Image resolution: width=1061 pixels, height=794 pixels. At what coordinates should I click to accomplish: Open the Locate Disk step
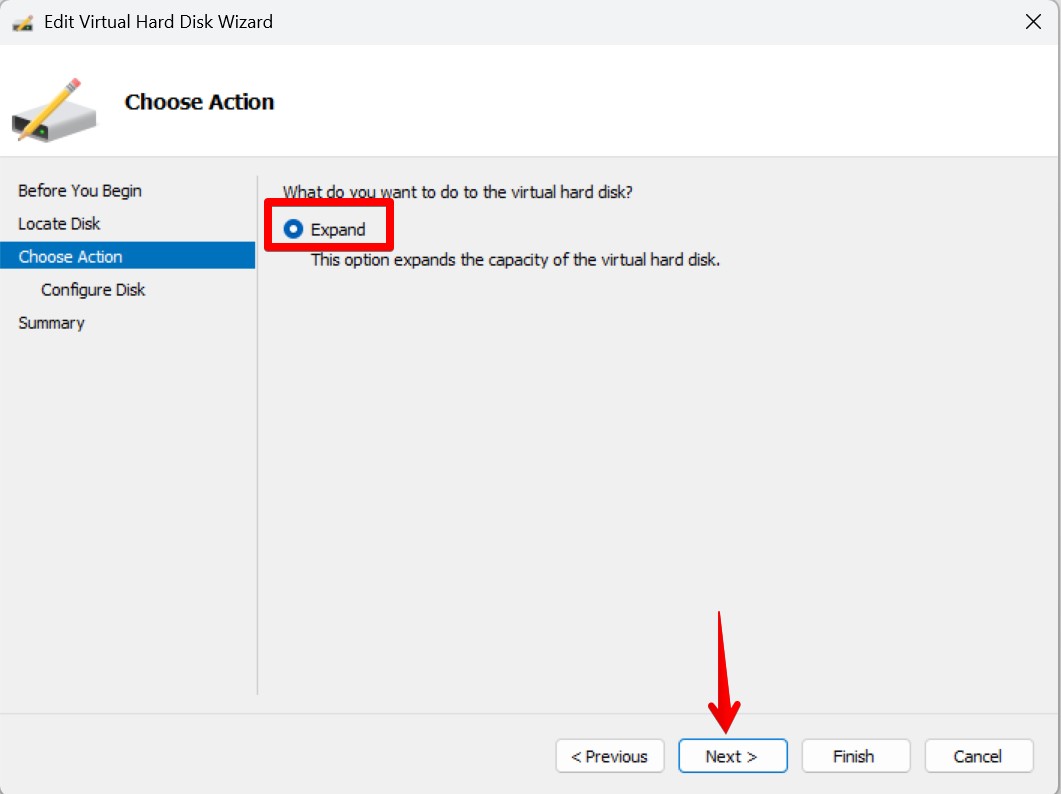(x=59, y=223)
